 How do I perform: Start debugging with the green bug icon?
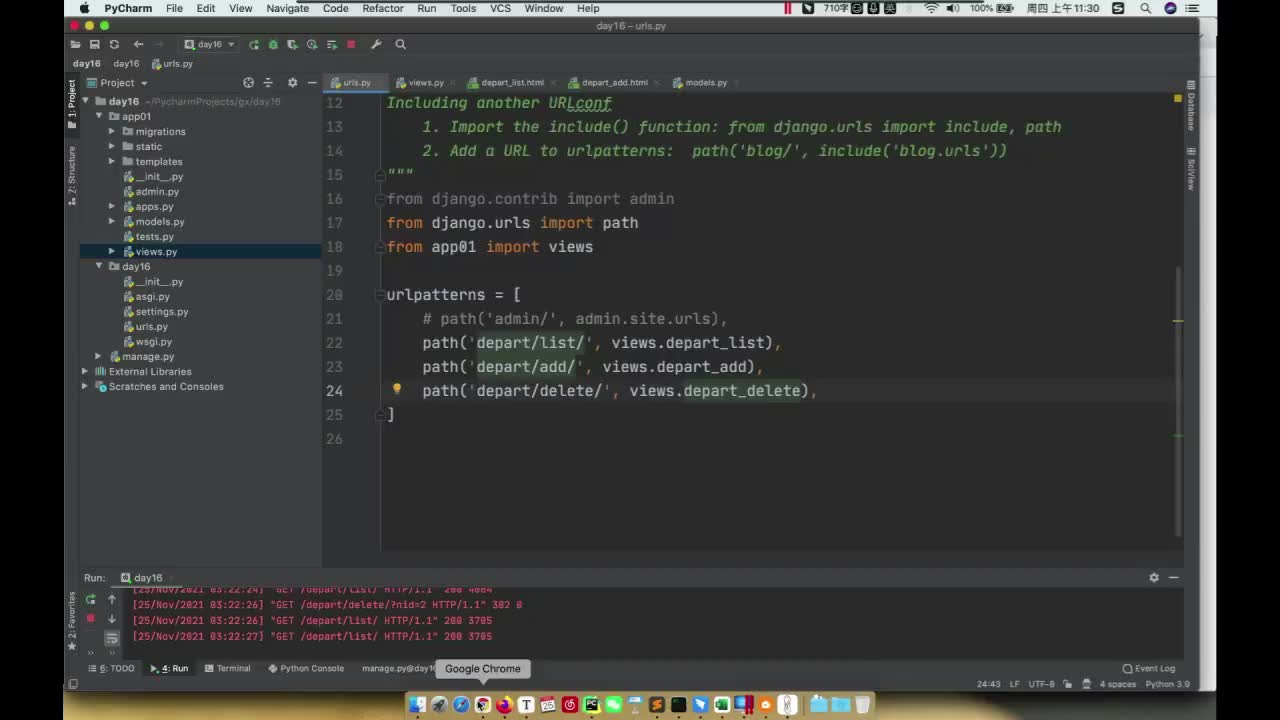[273, 44]
